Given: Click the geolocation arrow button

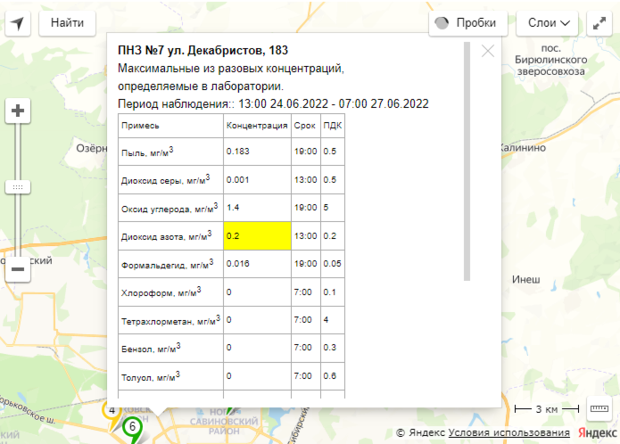Looking at the screenshot, I should [18, 22].
